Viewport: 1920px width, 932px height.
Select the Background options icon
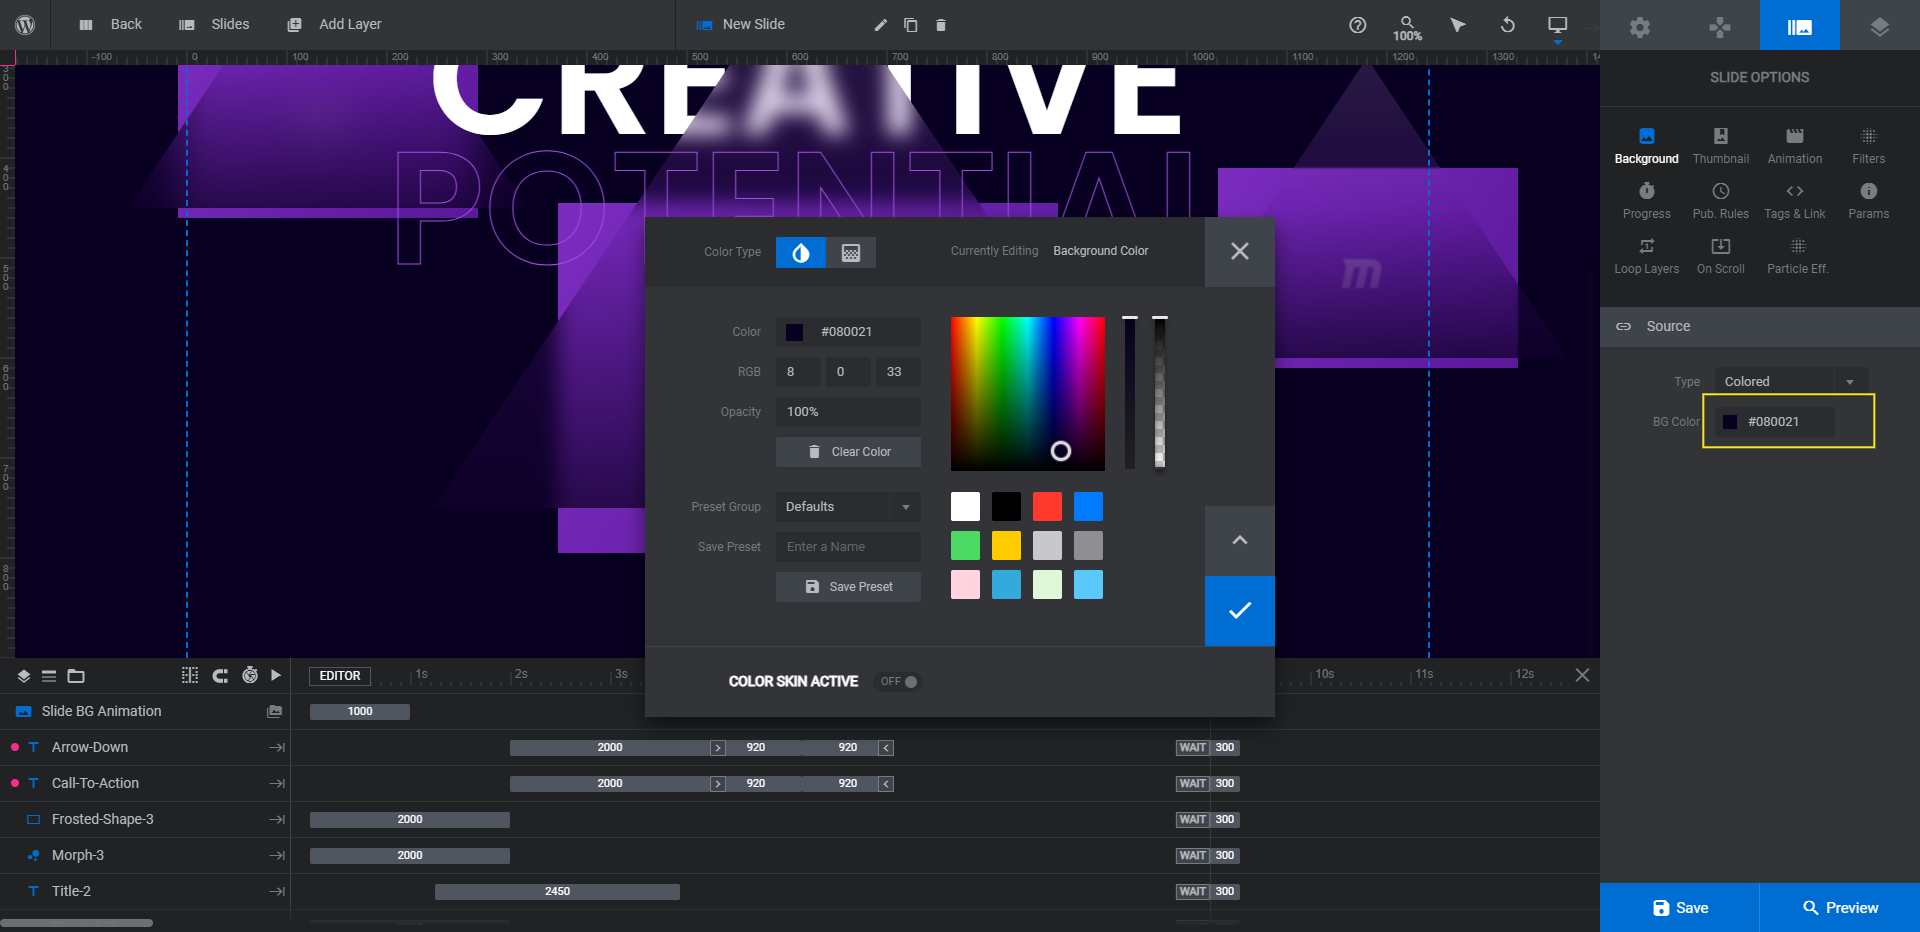(1647, 146)
